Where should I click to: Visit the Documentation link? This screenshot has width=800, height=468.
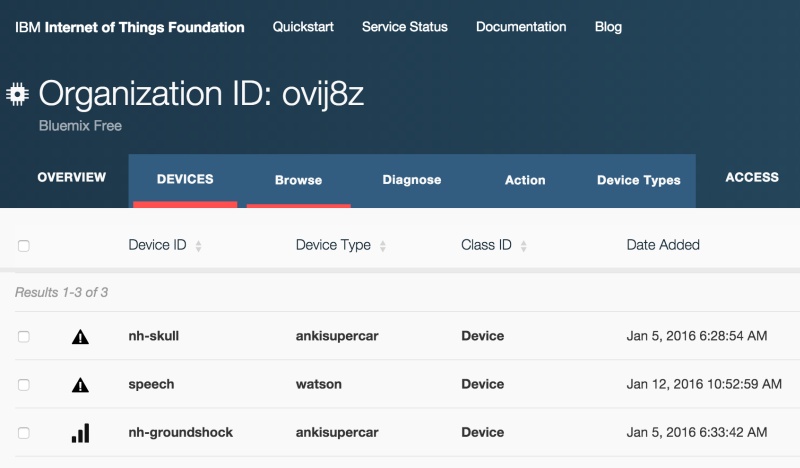pyautogui.click(x=521, y=27)
